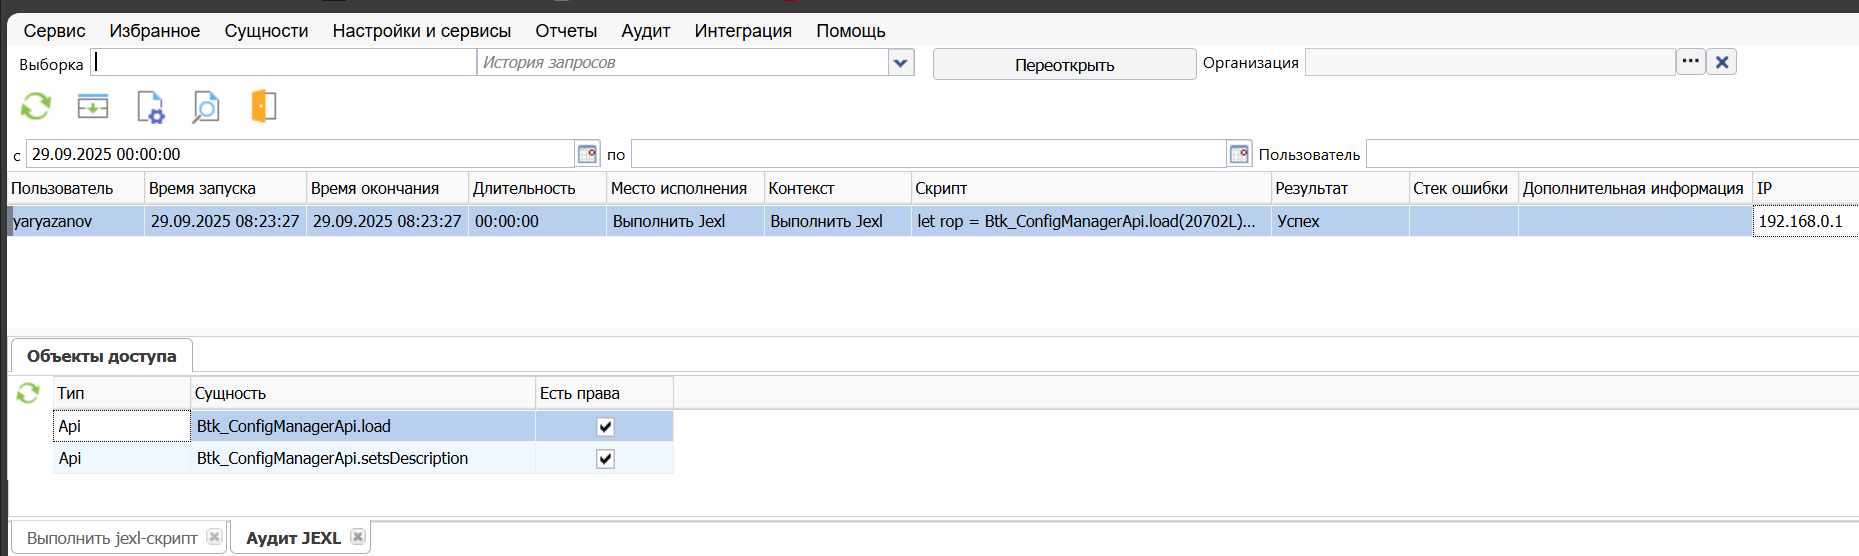Toggle rights checkbox for Btk_ConfigManagerApi.load
The height and width of the screenshot is (556, 1859).
coord(605,427)
